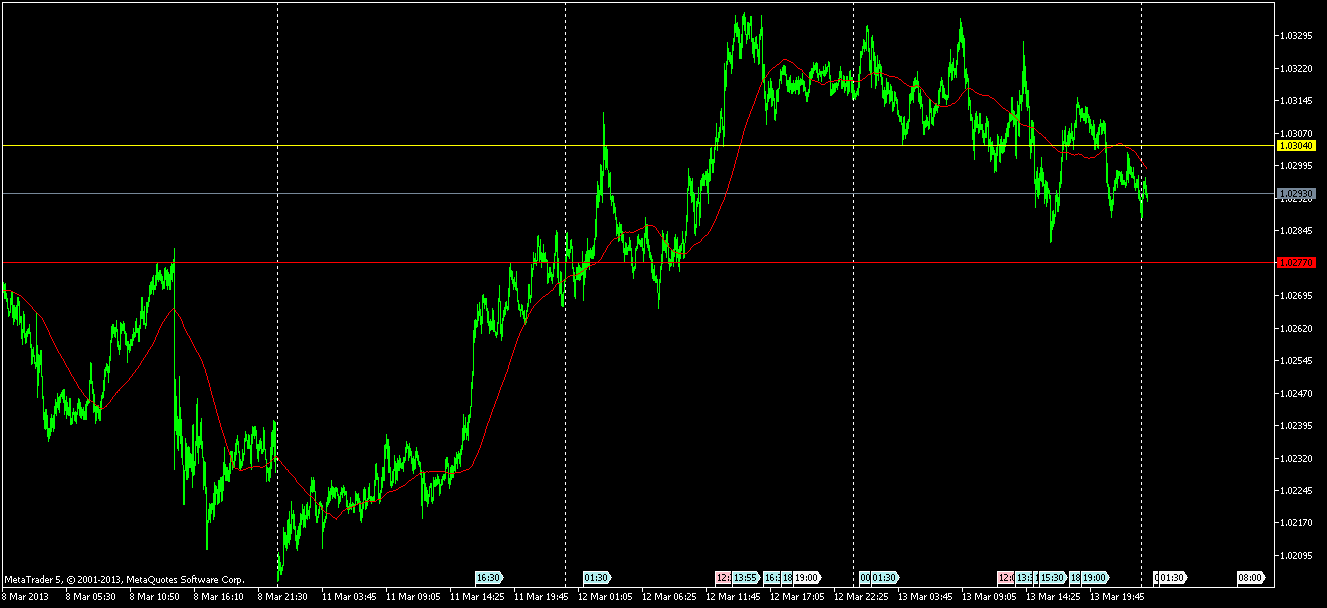Viewport: 1327px width, 608px height.
Task: Select the 12 Mar 01:05 time label
Action: (605, 597)
